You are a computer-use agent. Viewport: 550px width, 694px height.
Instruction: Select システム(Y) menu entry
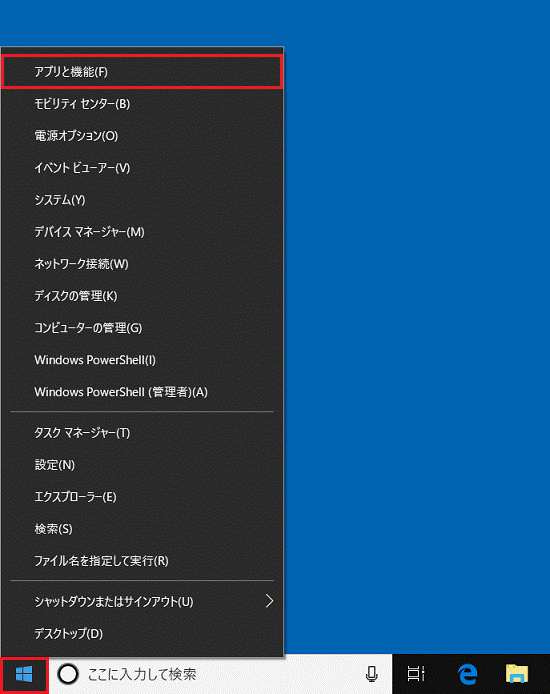142,200
